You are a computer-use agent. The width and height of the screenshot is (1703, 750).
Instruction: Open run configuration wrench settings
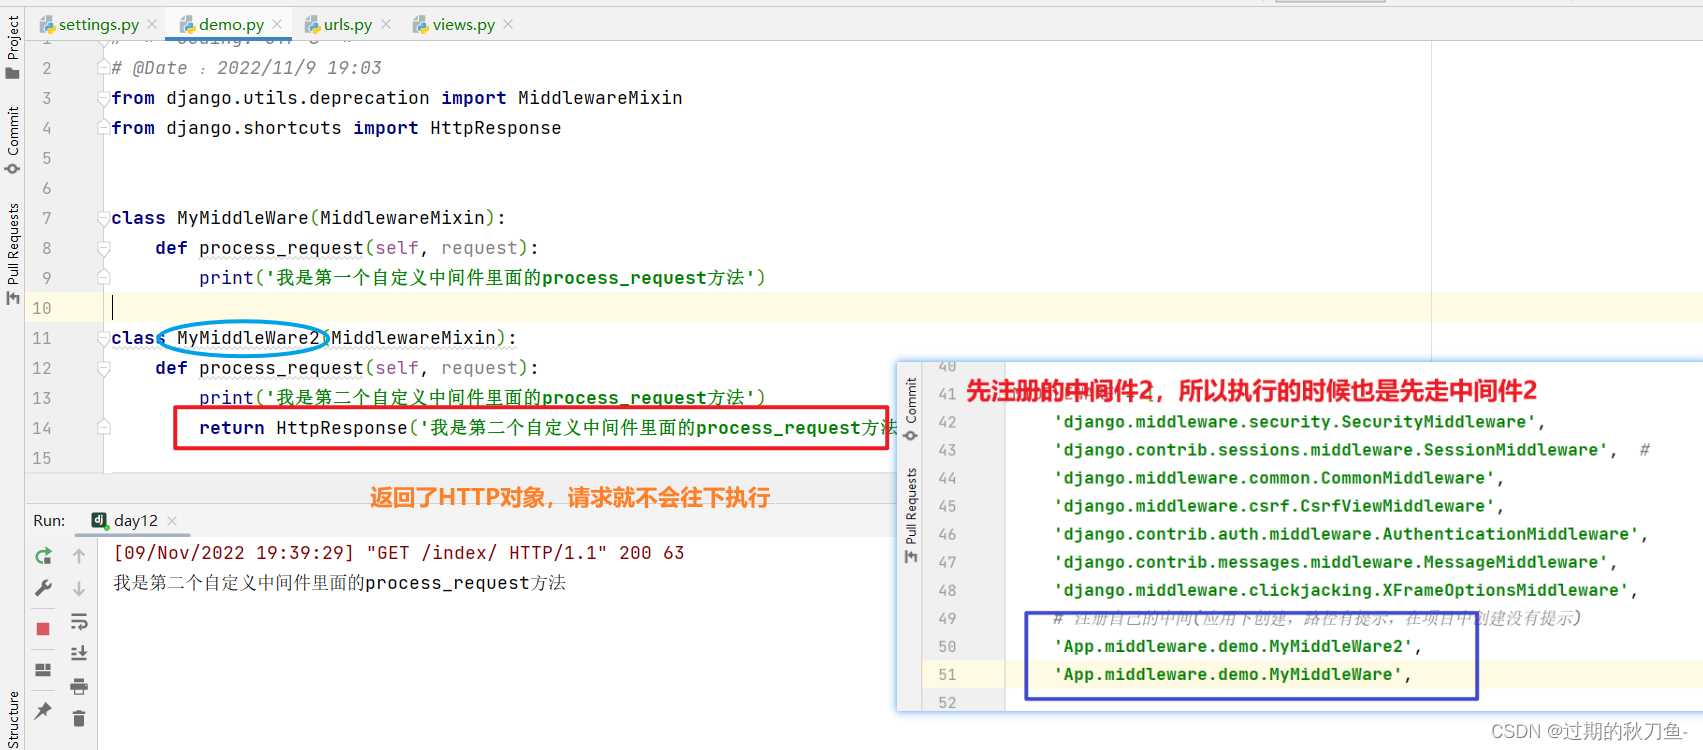[x=43, y=588]
